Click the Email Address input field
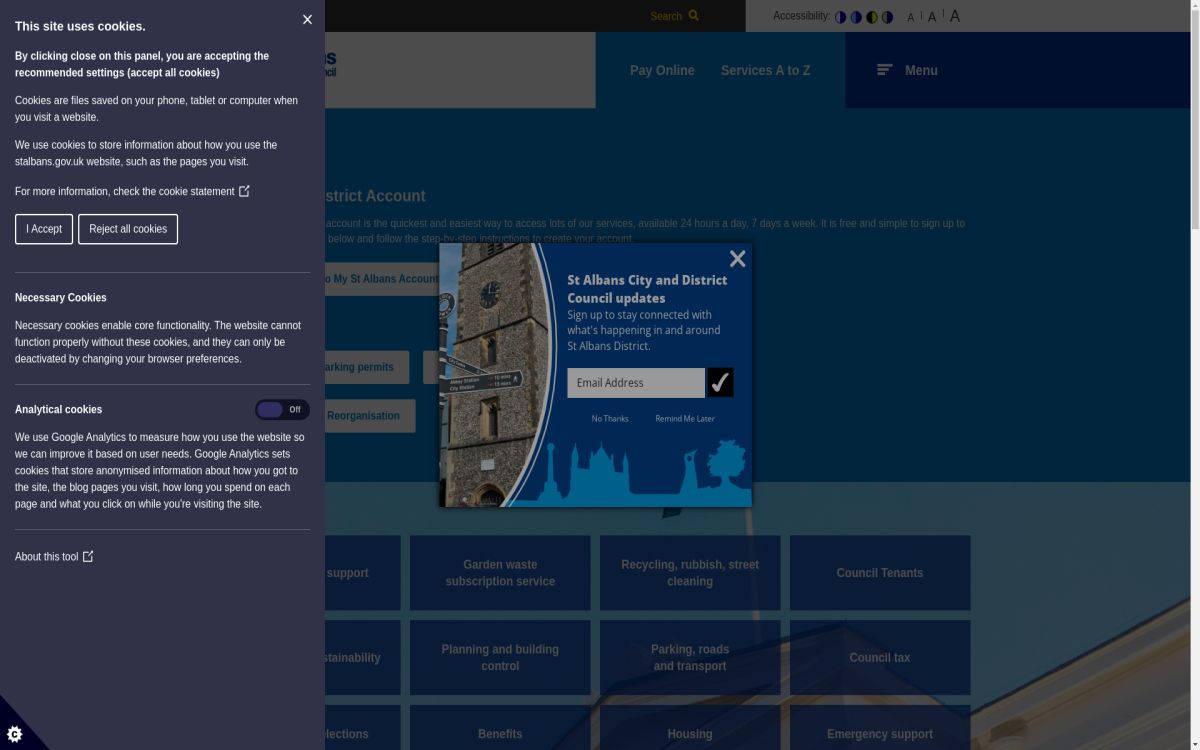Viewport: 1200px width, 750px height. coord(635,382)
